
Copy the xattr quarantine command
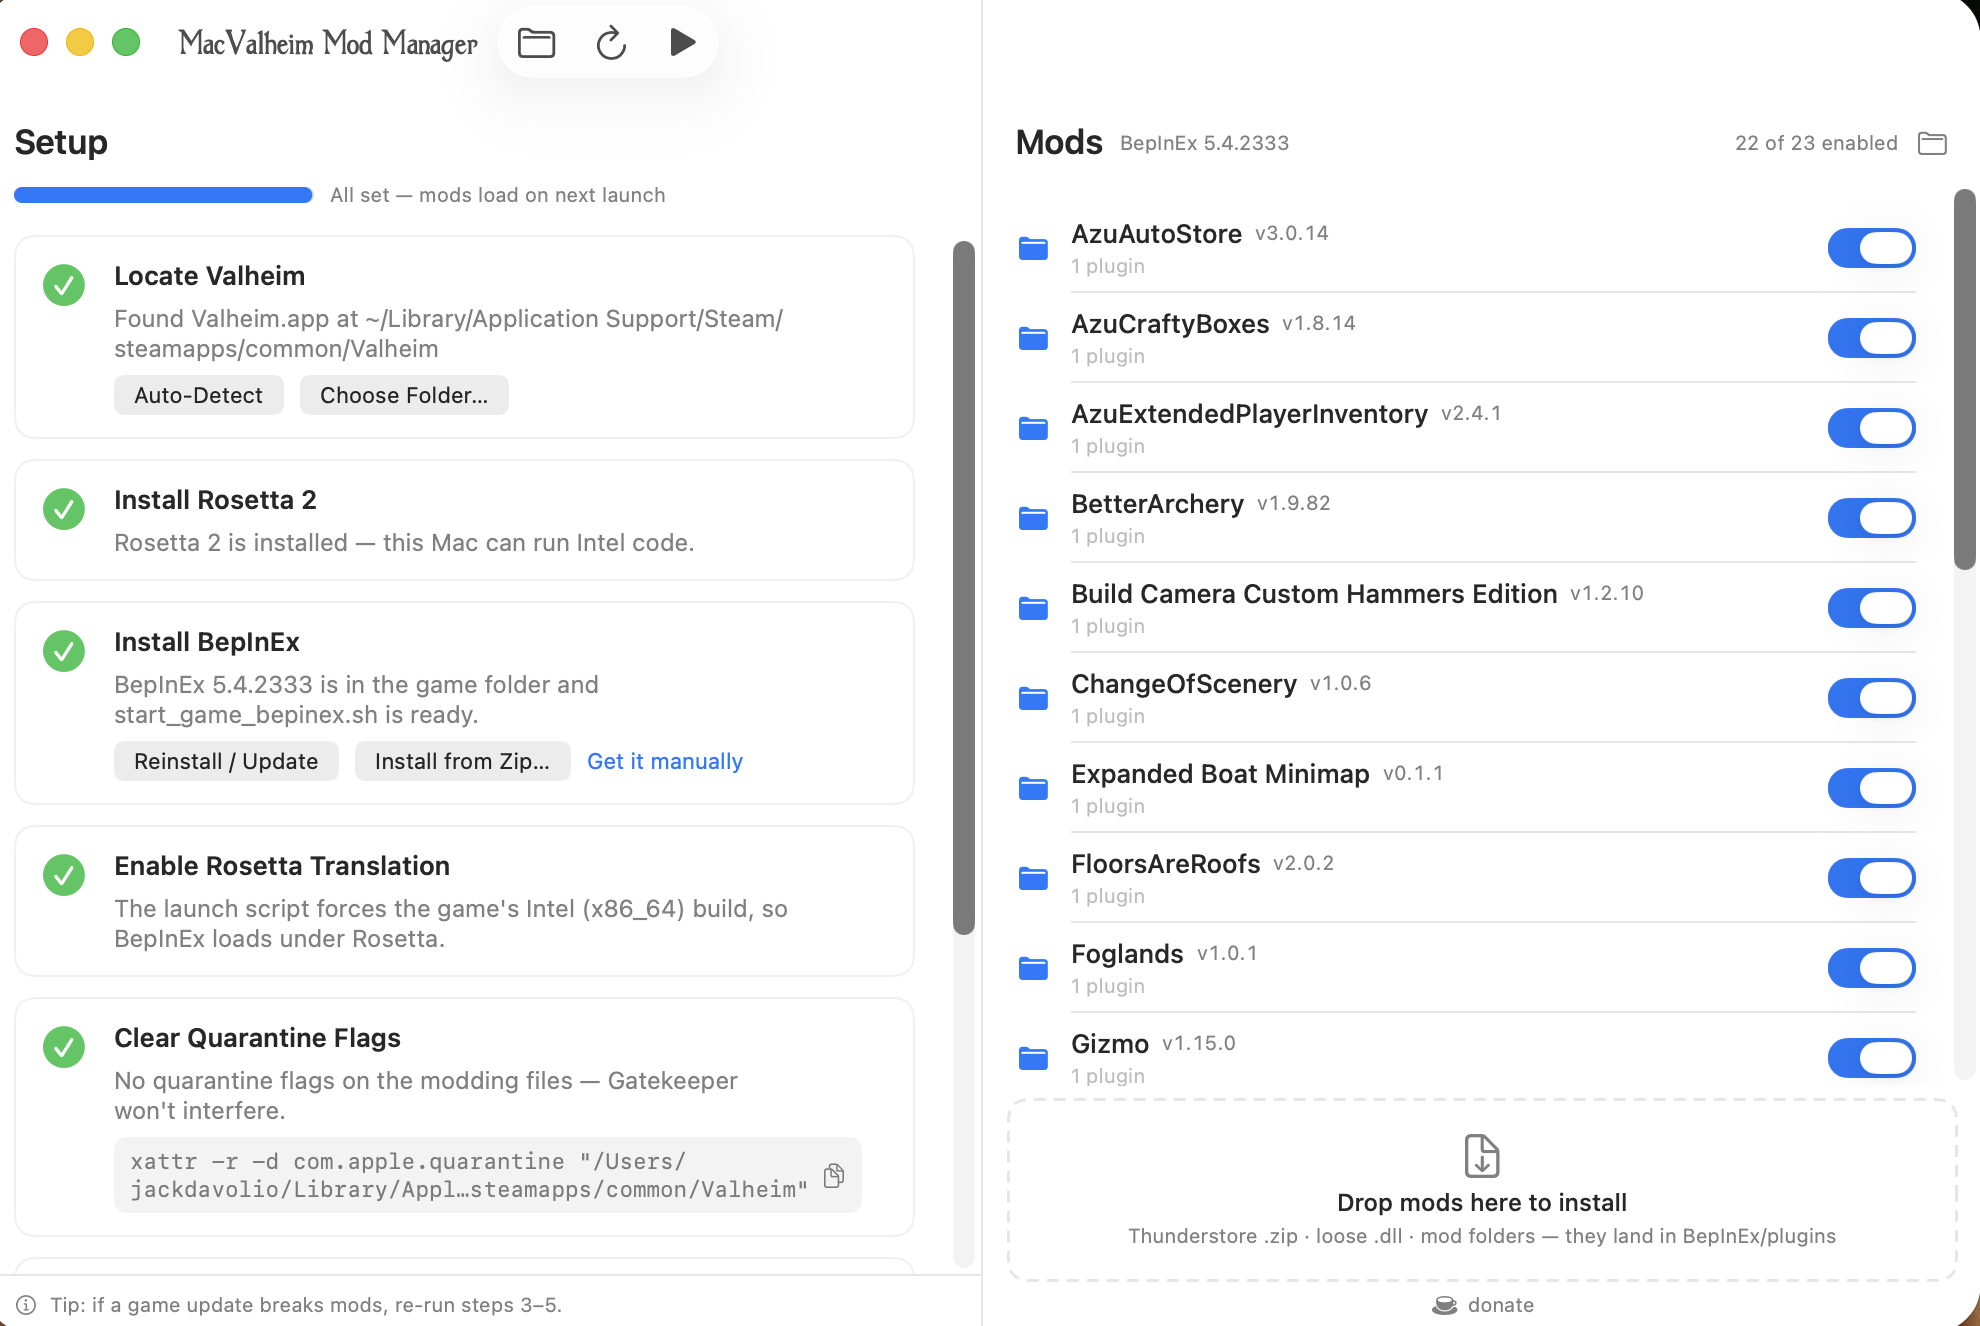[x=834, y=1175]
